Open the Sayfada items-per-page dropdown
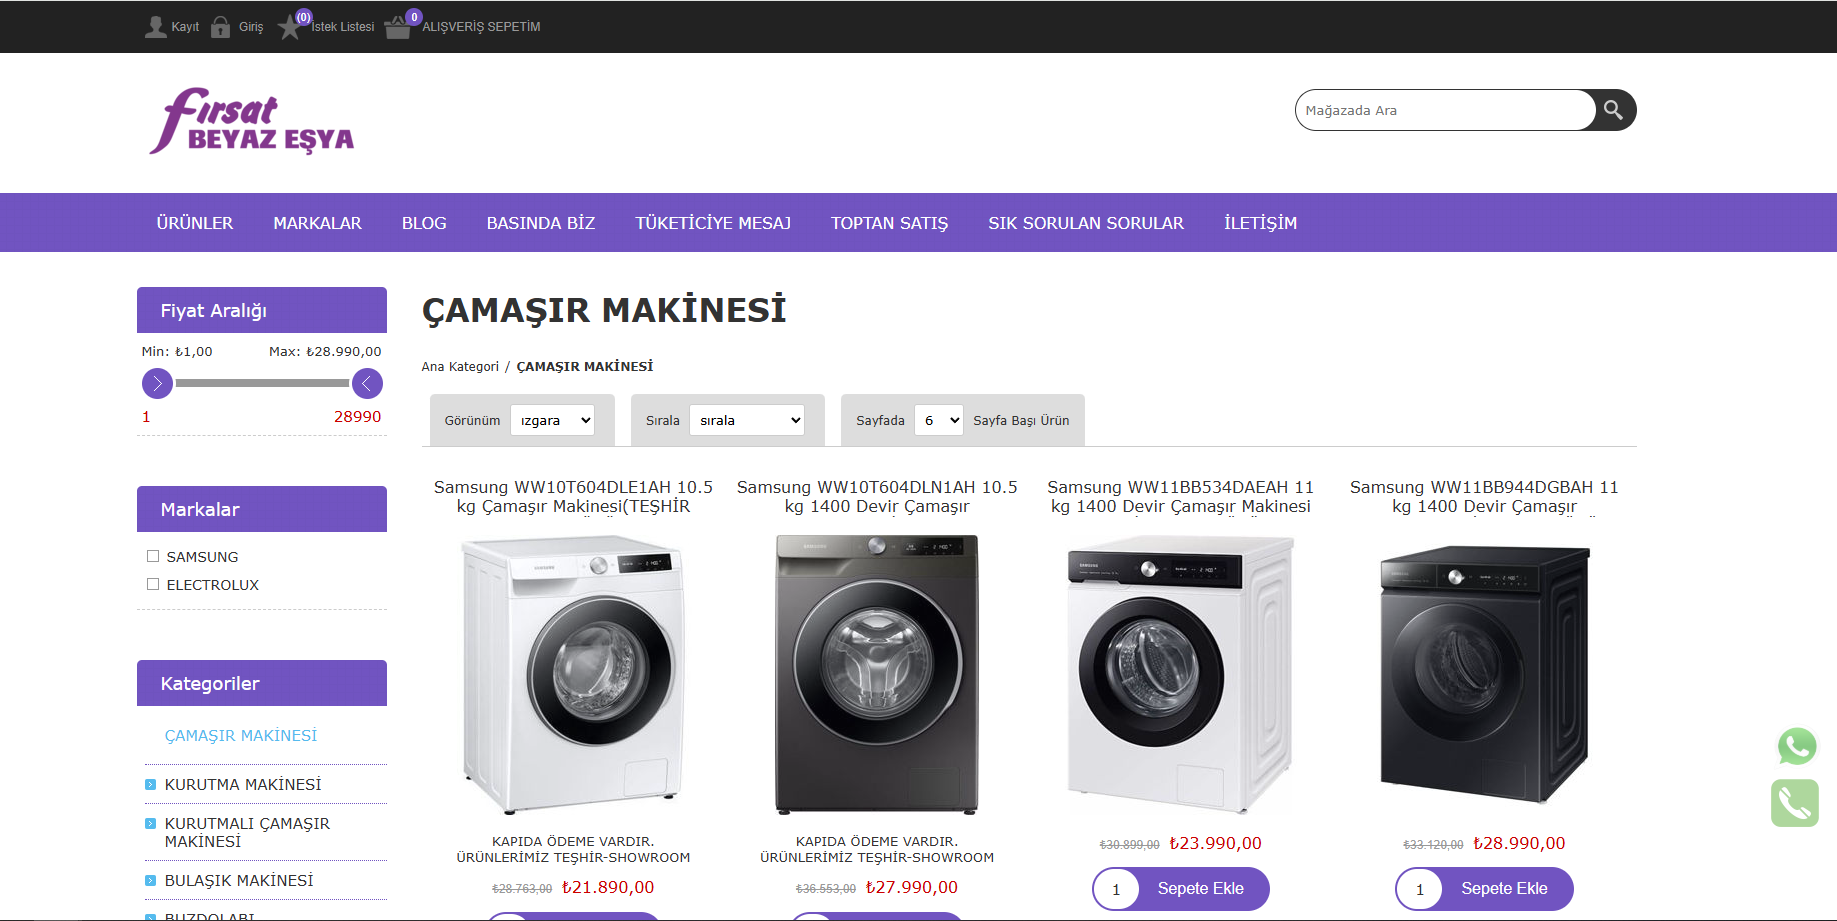 (x=939, y=421)
